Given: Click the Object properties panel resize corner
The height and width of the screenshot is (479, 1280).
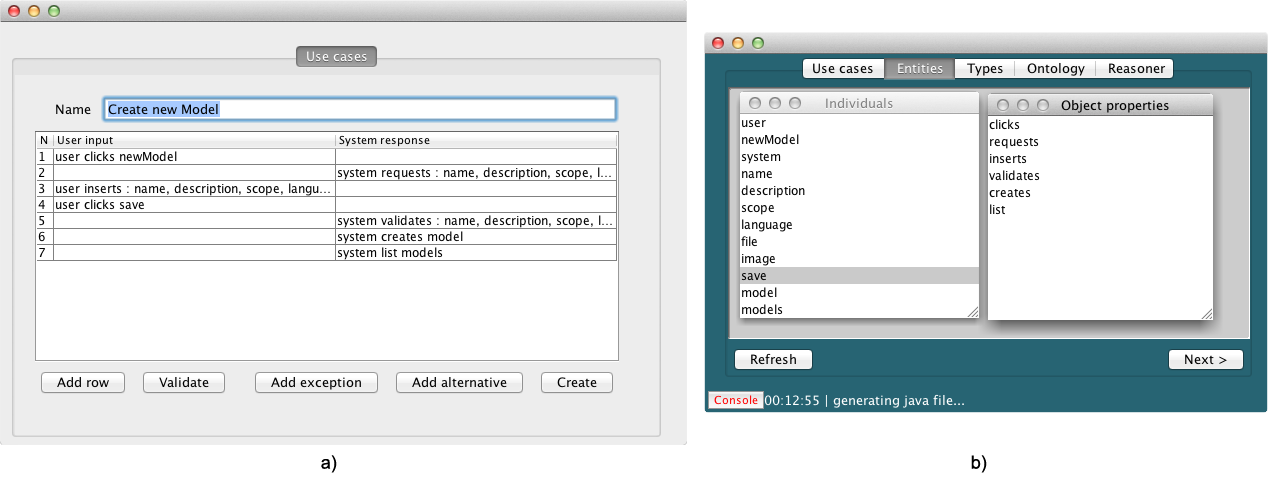Looking at the screenshot, I should tap(1206, 313).
